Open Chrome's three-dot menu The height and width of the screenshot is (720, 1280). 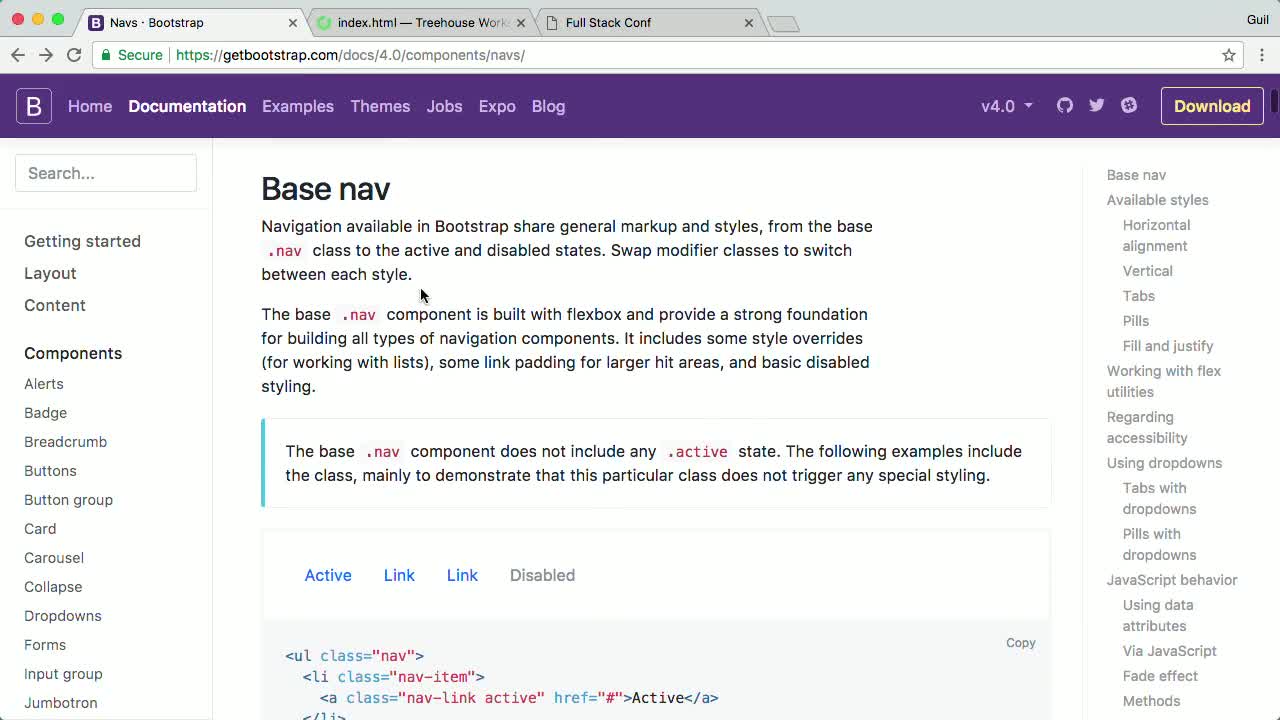[x=1262, y=55]
